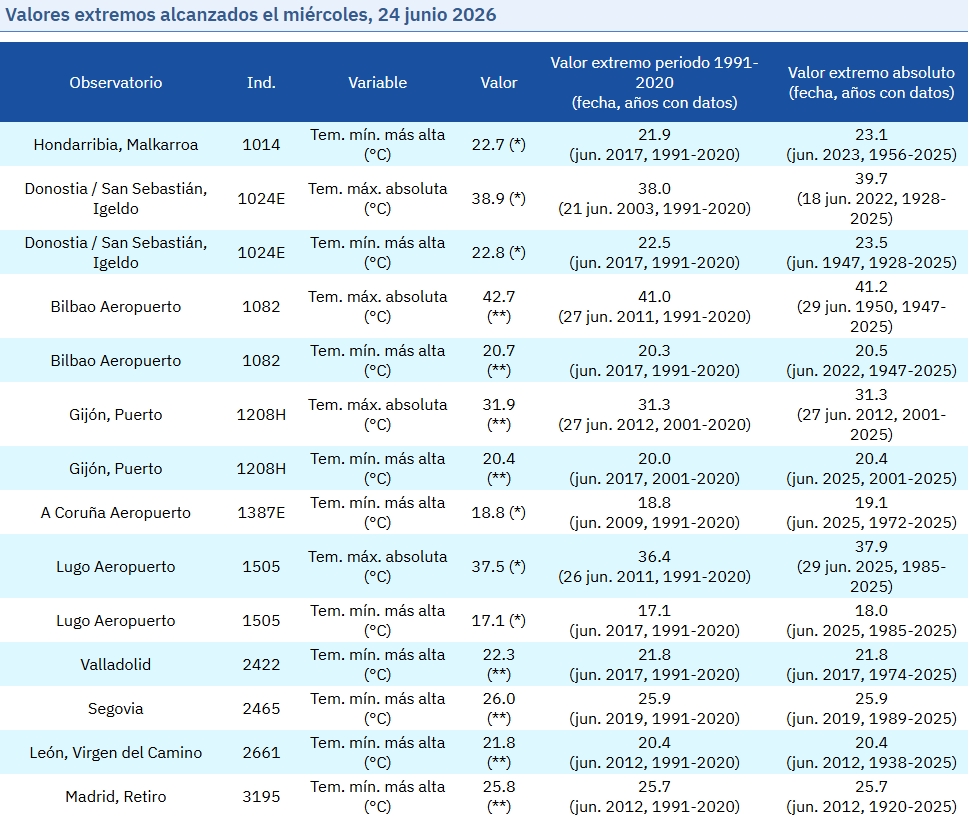The width and height of the screenshot is (969, 817).
Task: Select León, Virgen del Camino row
Action: (484, 752)
